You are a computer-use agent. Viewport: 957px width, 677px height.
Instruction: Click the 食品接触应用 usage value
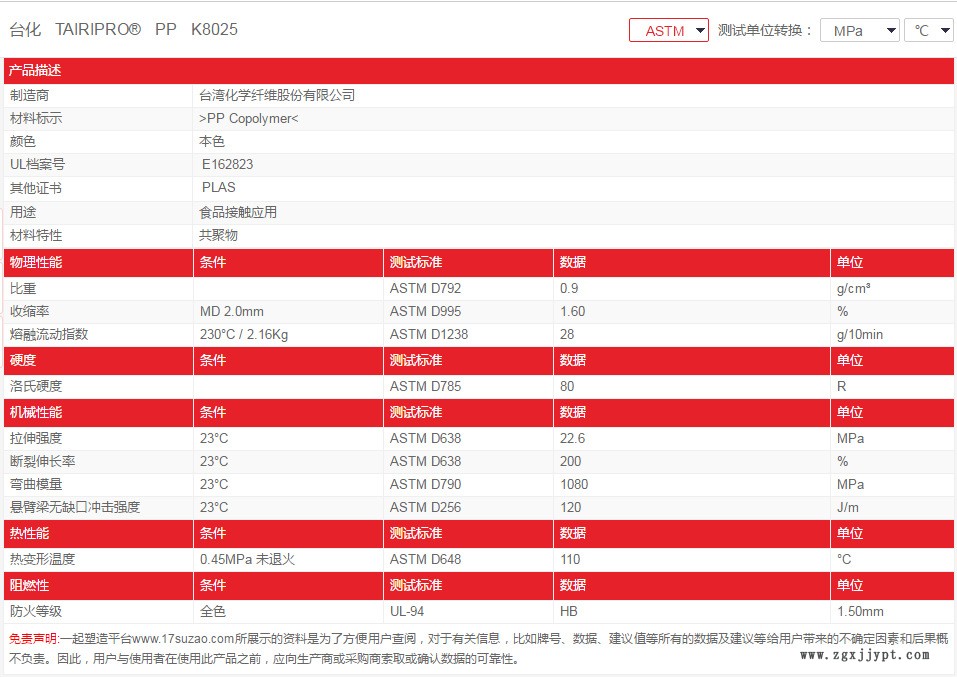click(238, 212)
